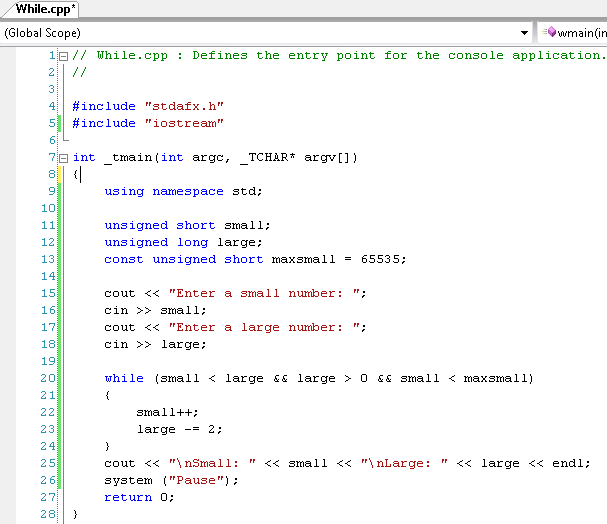Screen dimensions: 607x524
Task: Click the comment text on line 1
Action: 339,56
